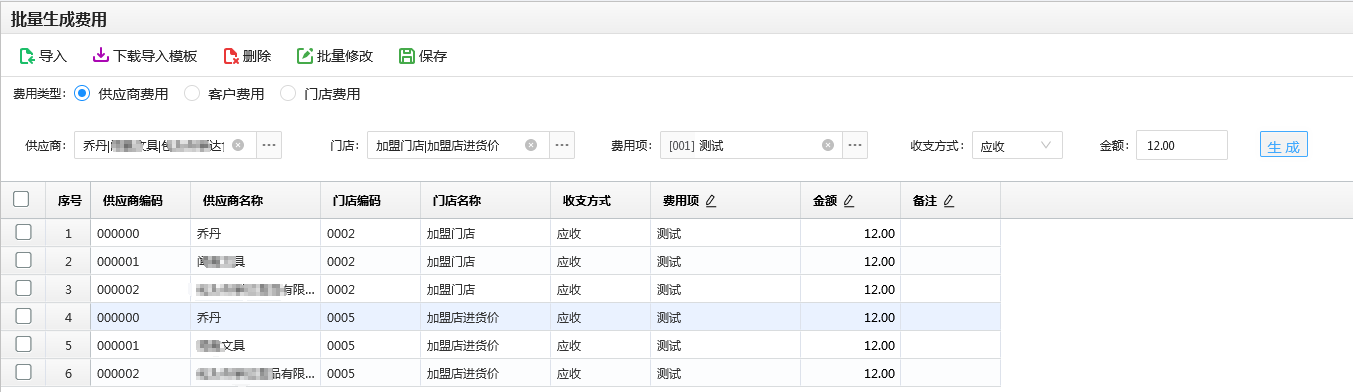Open the 费用项 picker with its ellipsis button
The image size is (1353, 392).
click(855, 145)
